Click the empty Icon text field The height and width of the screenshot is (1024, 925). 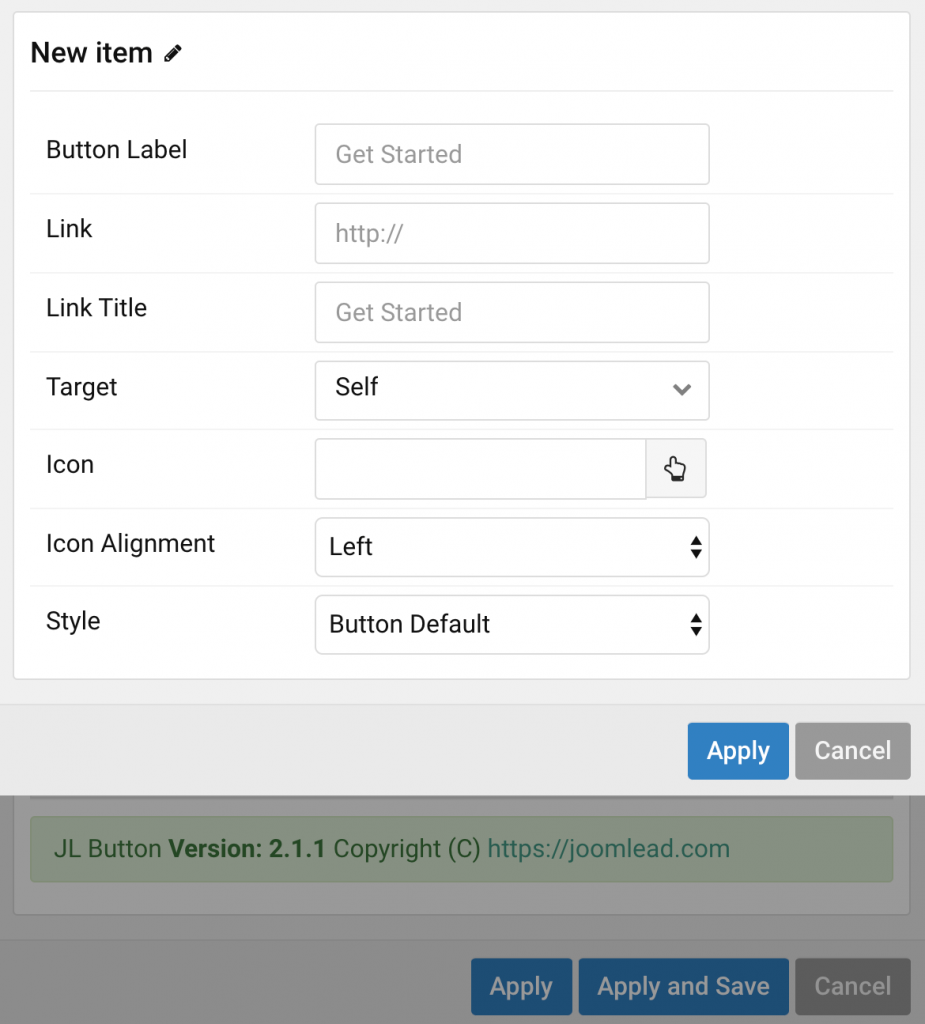(480, 468)
